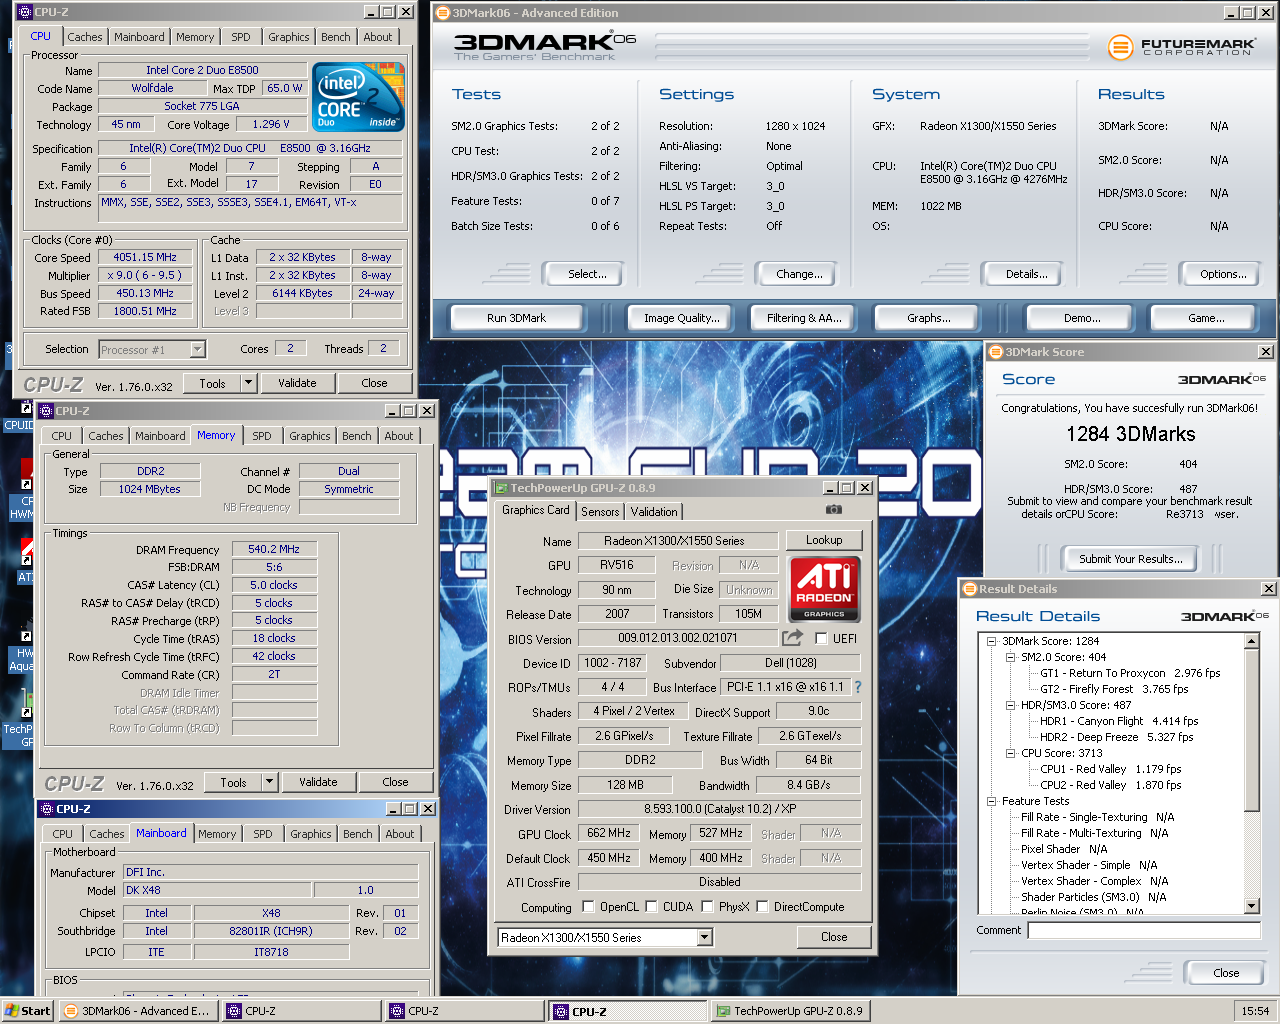
Task: Click the DRAM Frequency 540.2 MHz value
Action: (x=274, y=549)
